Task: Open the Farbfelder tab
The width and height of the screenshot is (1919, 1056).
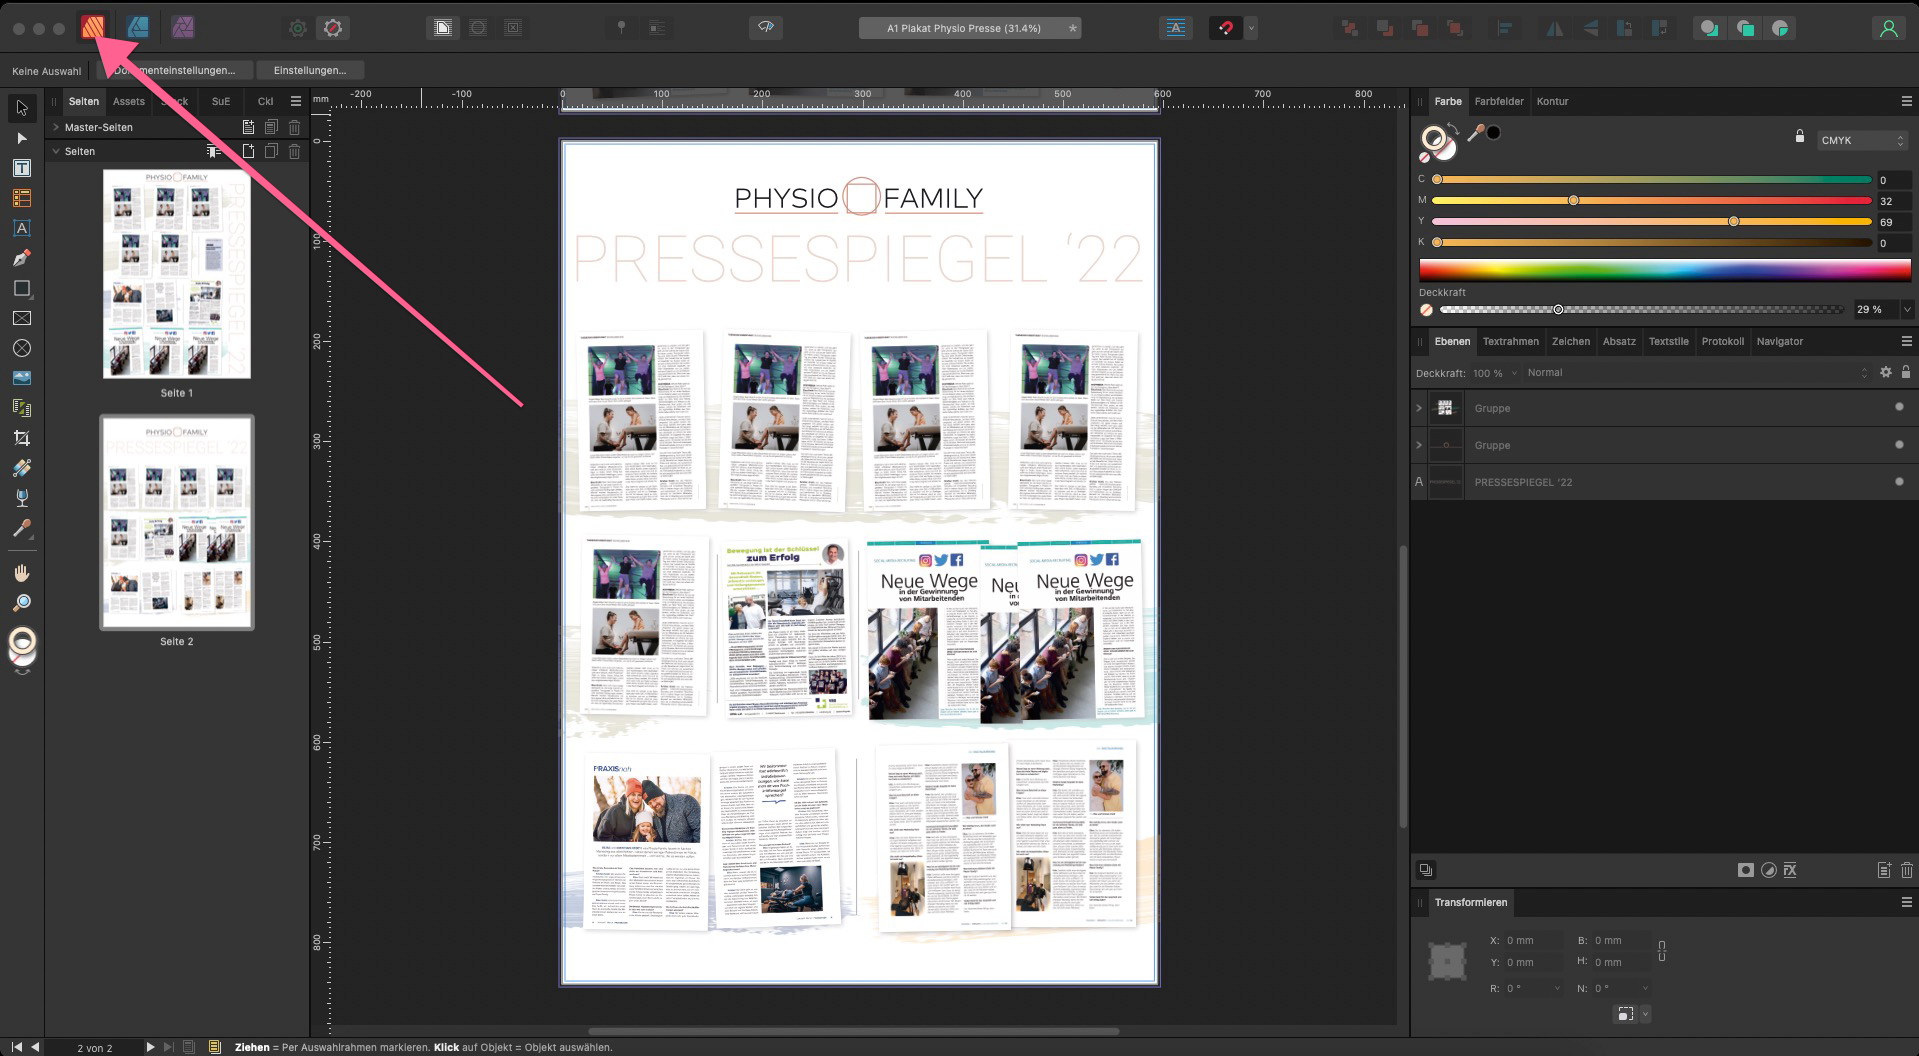Action: 1499,101
